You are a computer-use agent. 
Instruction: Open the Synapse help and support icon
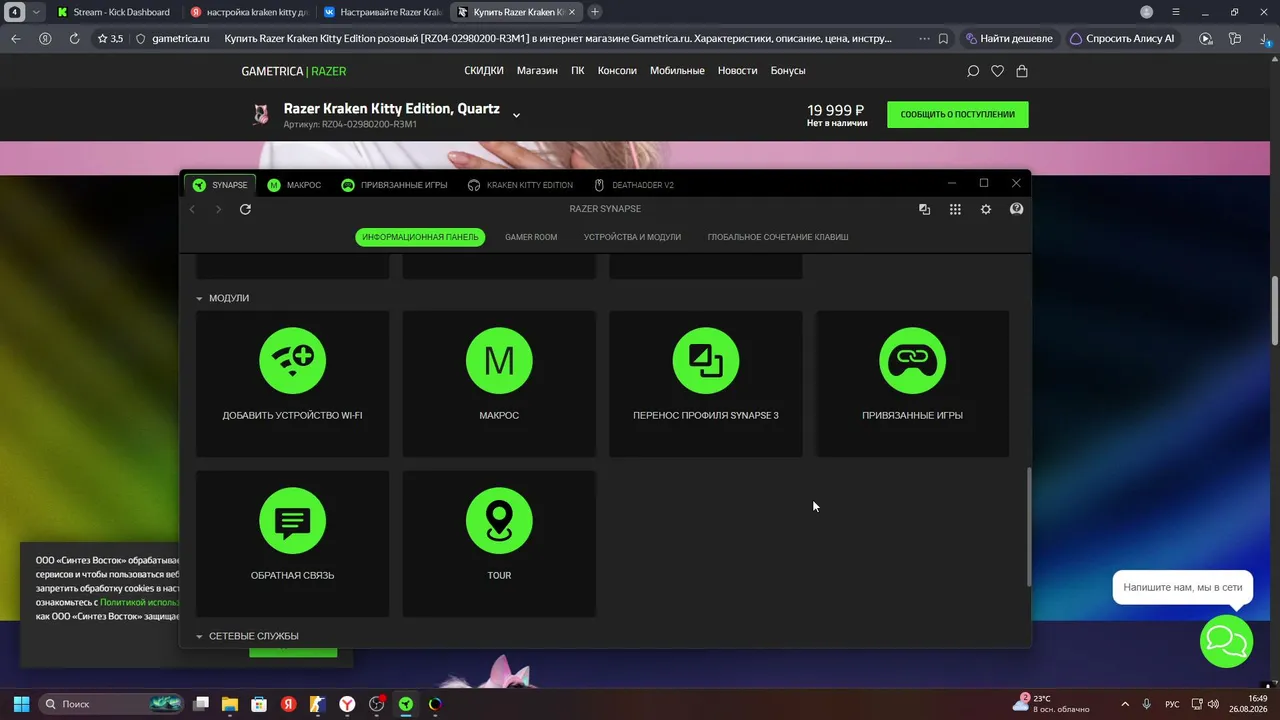click(x=1017, y=209)
